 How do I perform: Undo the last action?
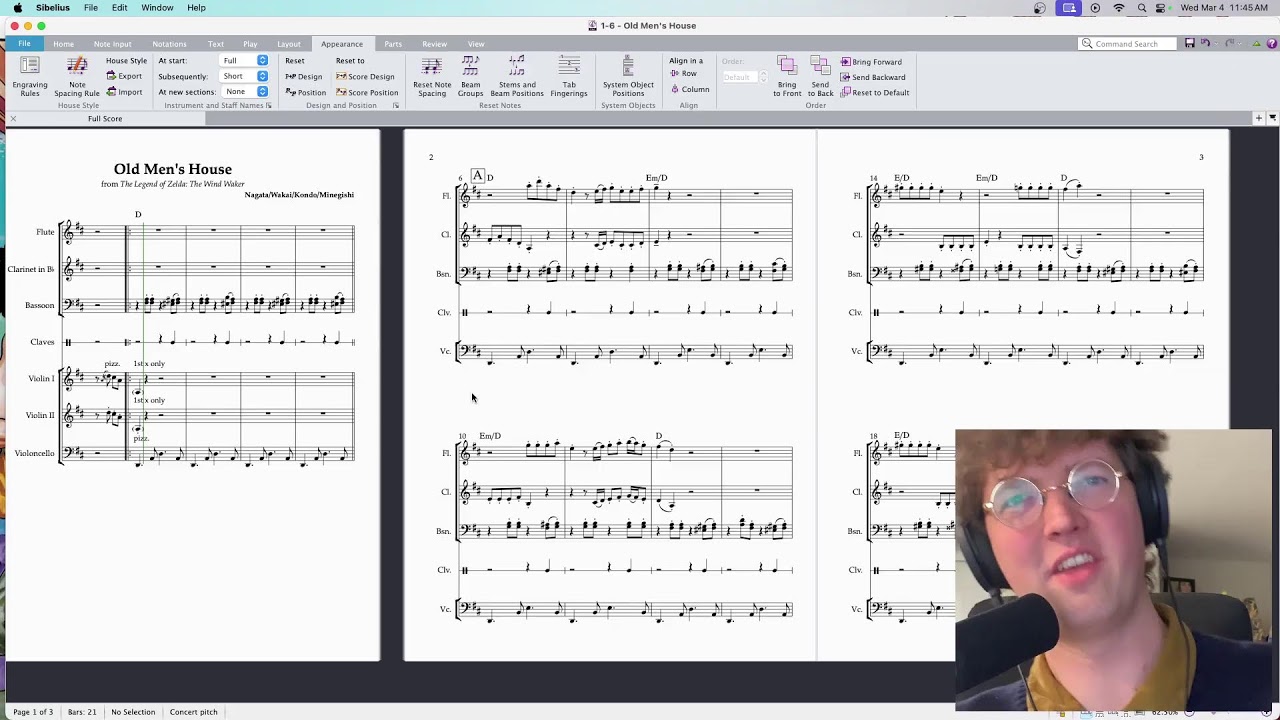click(x=1205, y=43)
